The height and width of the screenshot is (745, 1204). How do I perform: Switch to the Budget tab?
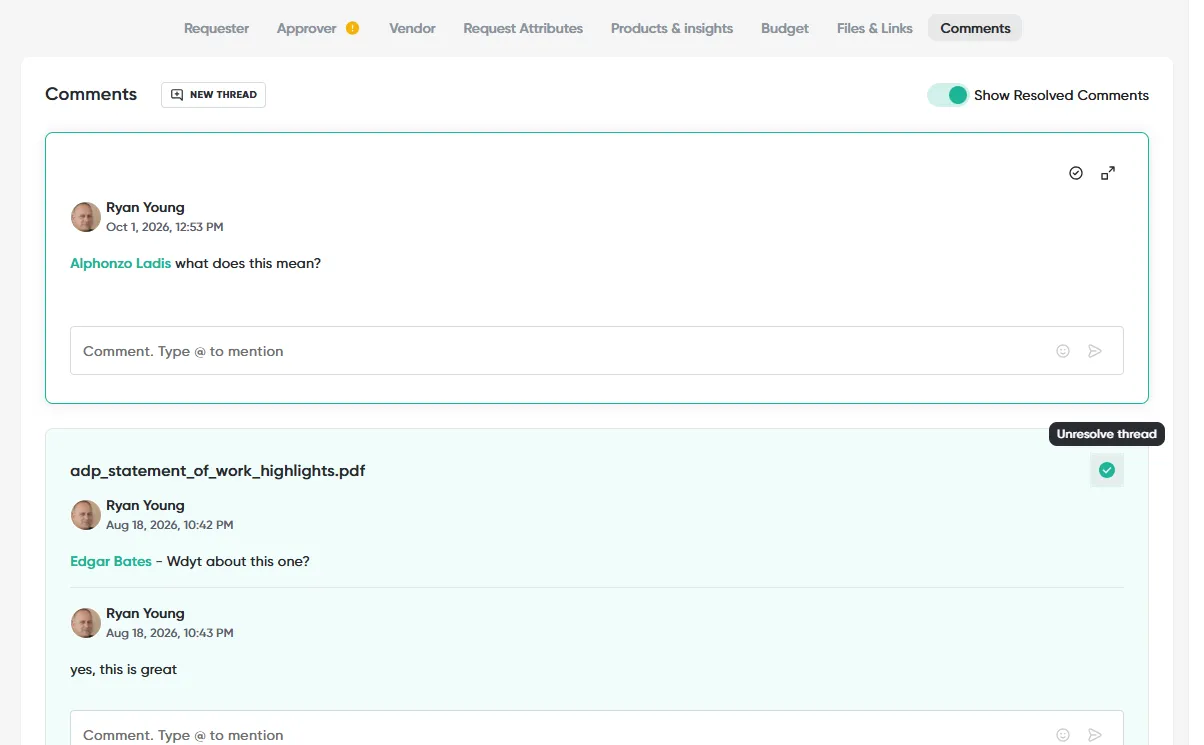(x=785, y=28)
